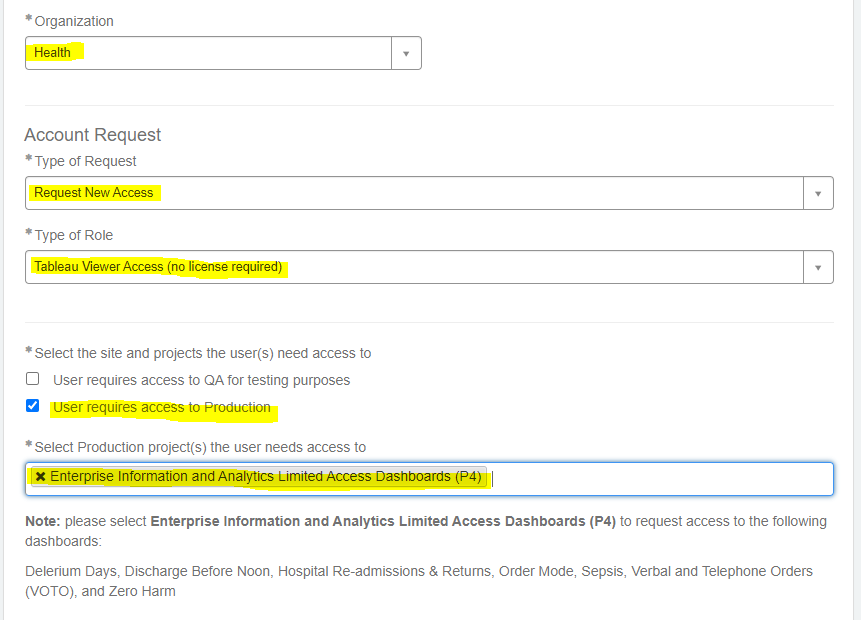This screenshot has height=620, width=861.
Task: Expand the Type of Request dropdown arrow
Action: [x=818, y=193]
